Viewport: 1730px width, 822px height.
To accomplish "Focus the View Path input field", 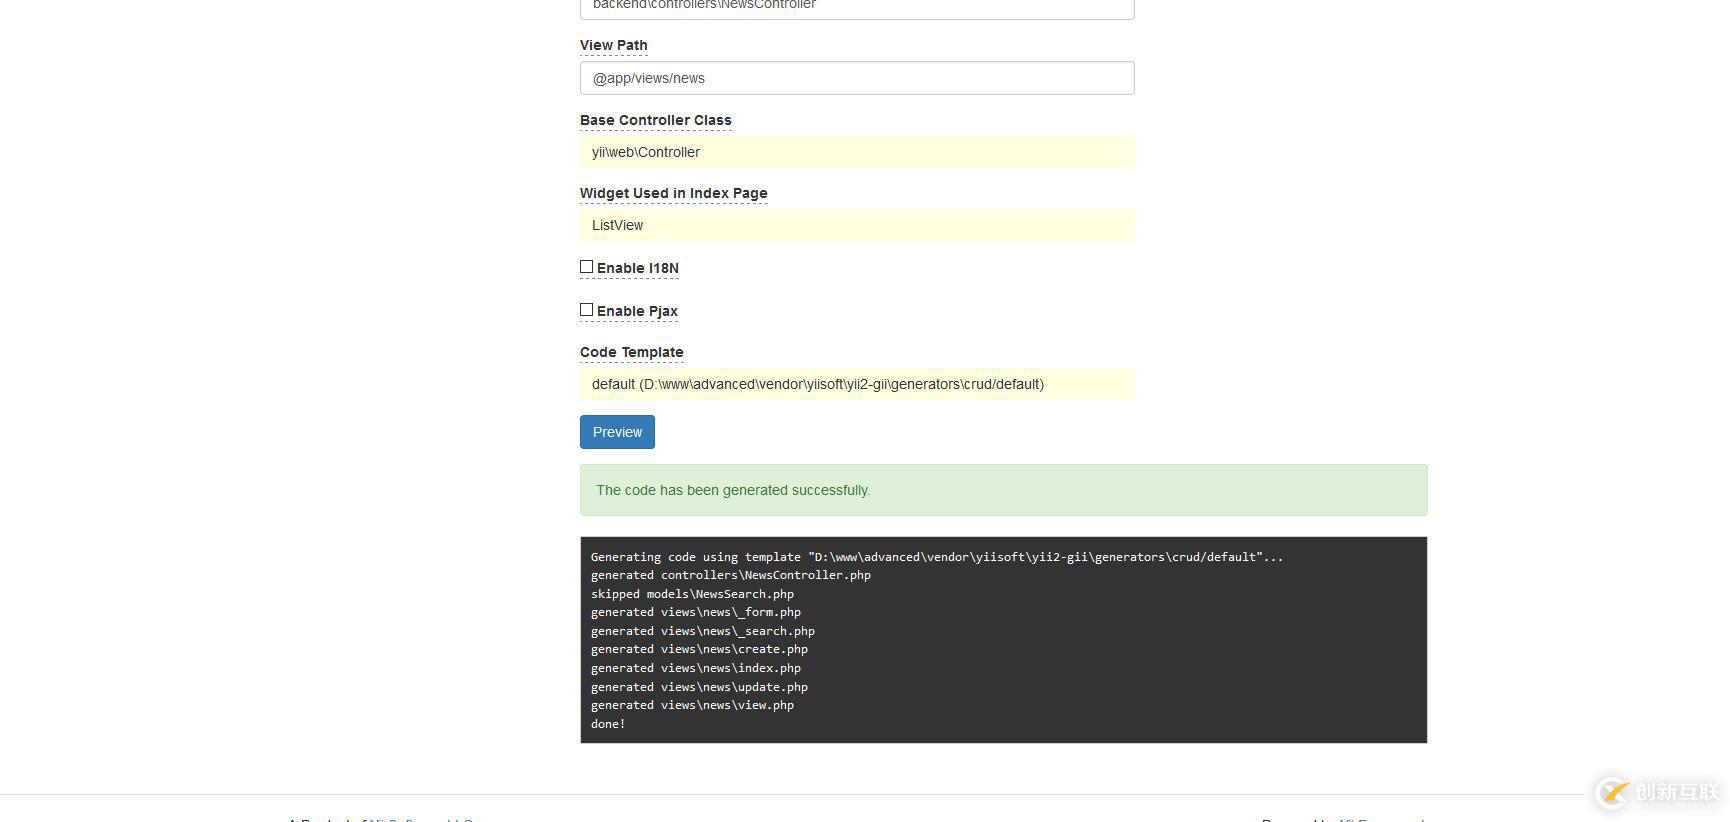I will tap(857, 78).
